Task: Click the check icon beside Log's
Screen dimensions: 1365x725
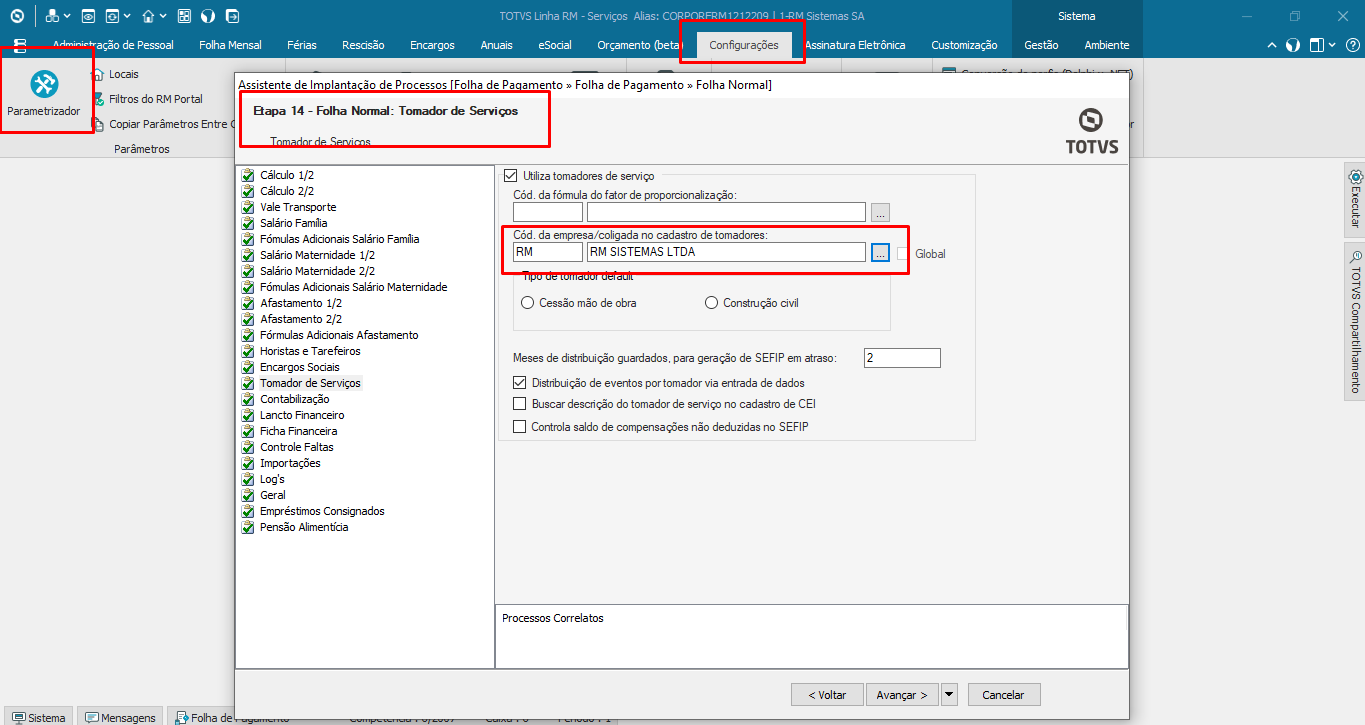Action: (248, 479)
